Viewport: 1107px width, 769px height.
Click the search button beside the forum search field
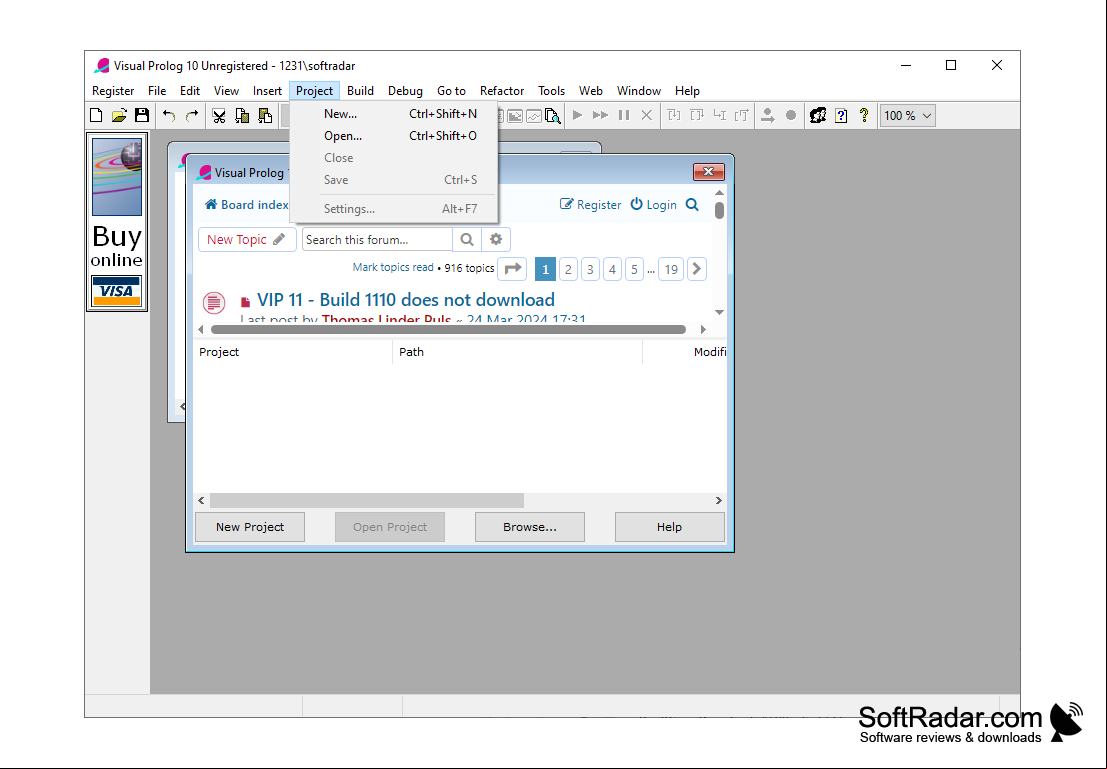pos(467,239)
